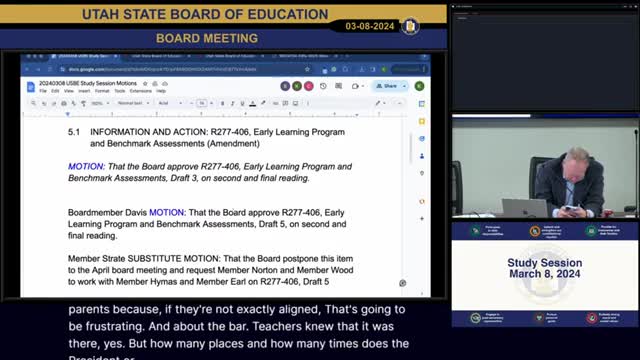Open the File menu

(x=43, y=91)
